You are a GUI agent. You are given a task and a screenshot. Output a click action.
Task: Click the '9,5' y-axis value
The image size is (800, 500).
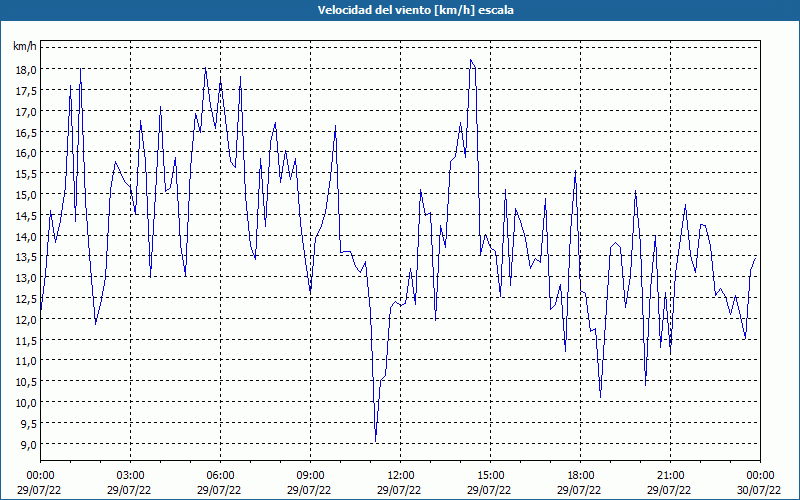point(28,423)
